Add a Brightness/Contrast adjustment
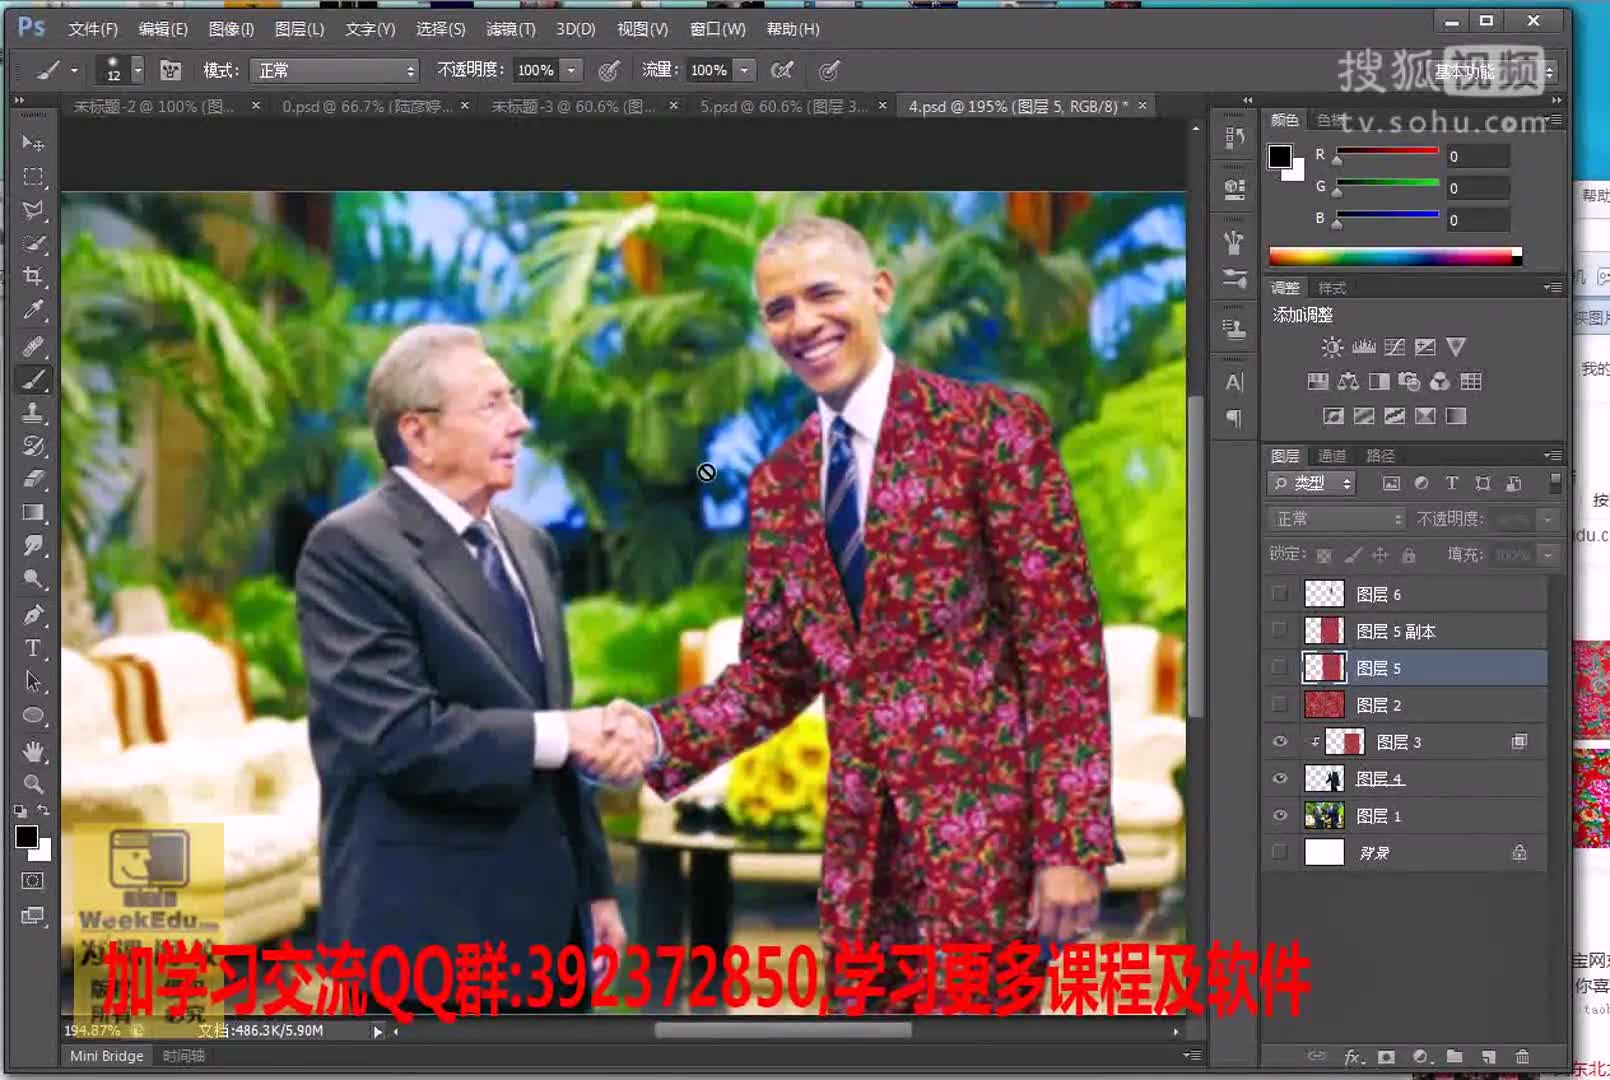This screenshot has height=1080, width=1610. click(1332, 347)
